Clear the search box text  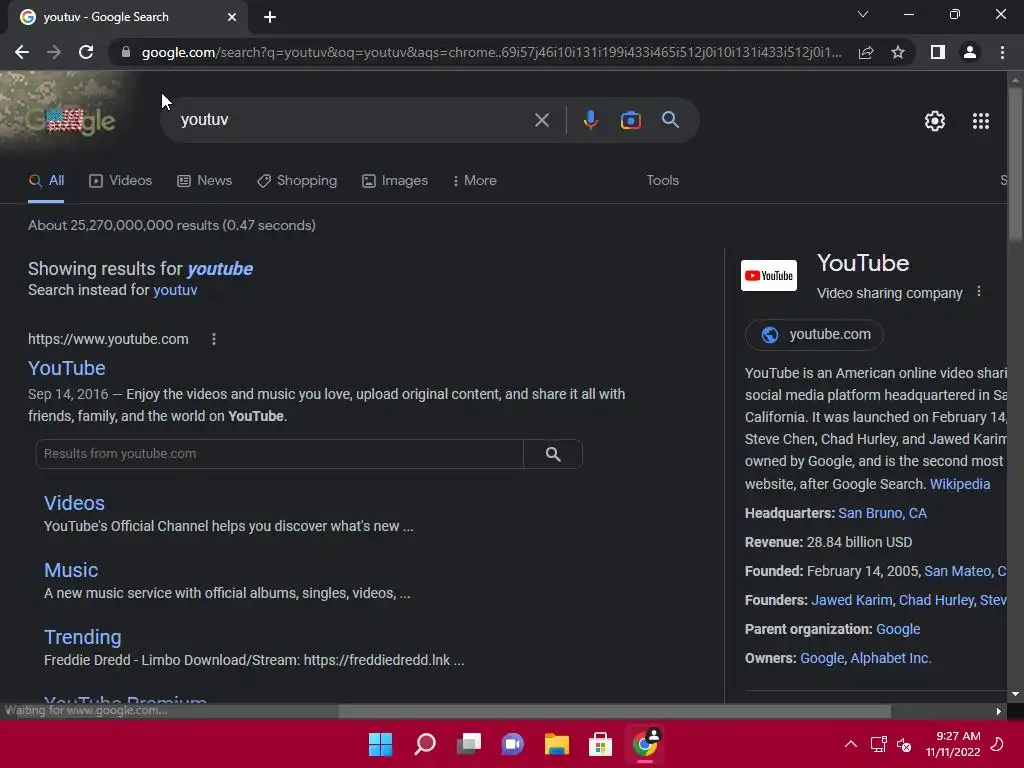coord(541,120)
